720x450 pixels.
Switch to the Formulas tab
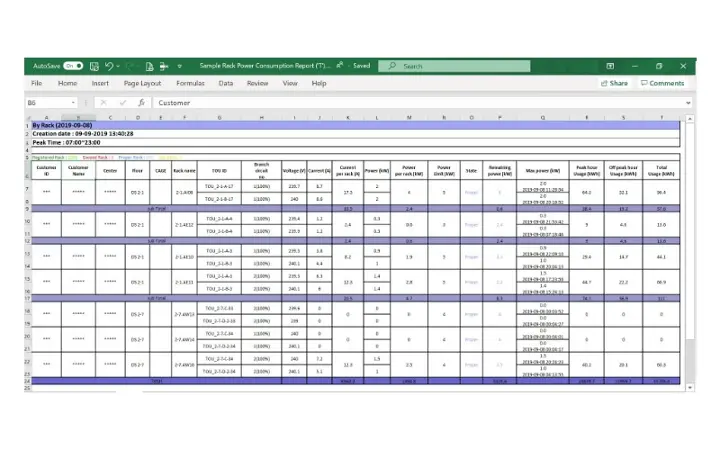pyautogui.click(x=190, y=83)
